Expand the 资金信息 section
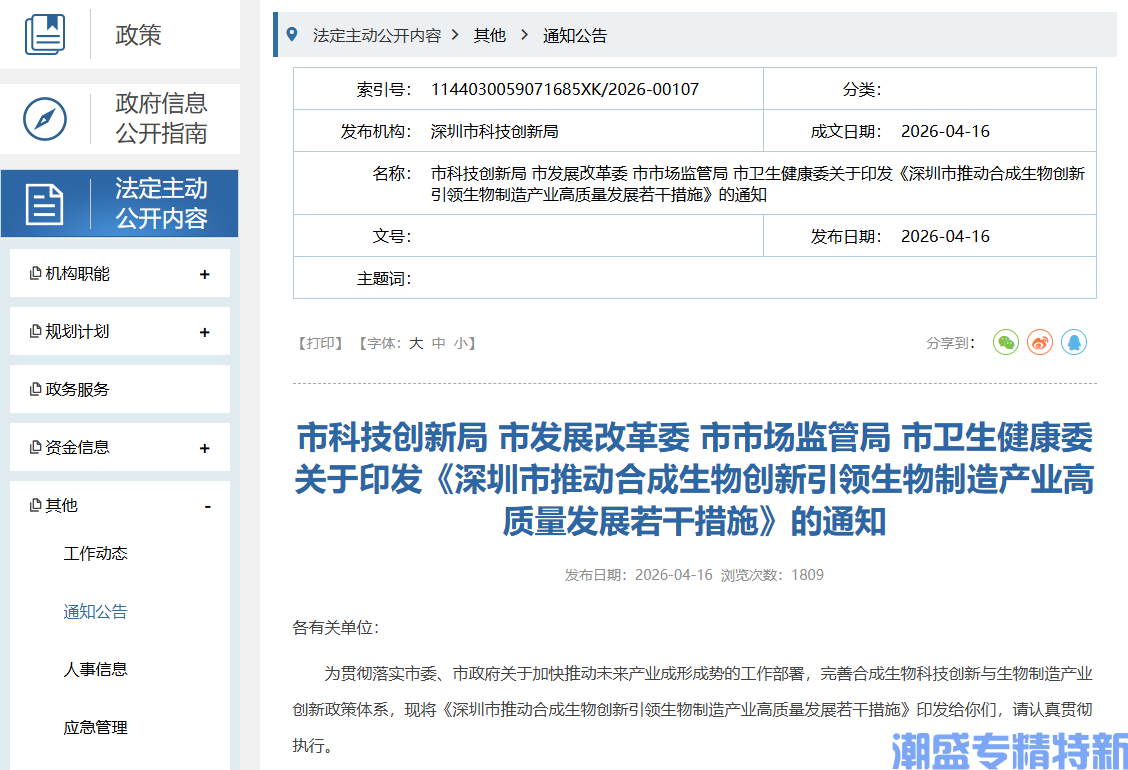Viewport: 1128px width, 770px height. [206, 446]
